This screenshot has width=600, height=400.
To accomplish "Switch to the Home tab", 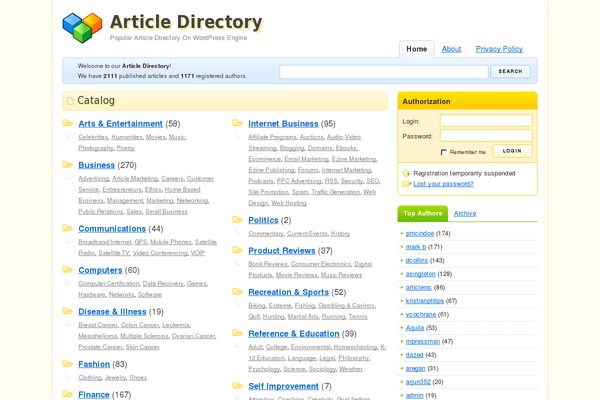I will point(417,49).
